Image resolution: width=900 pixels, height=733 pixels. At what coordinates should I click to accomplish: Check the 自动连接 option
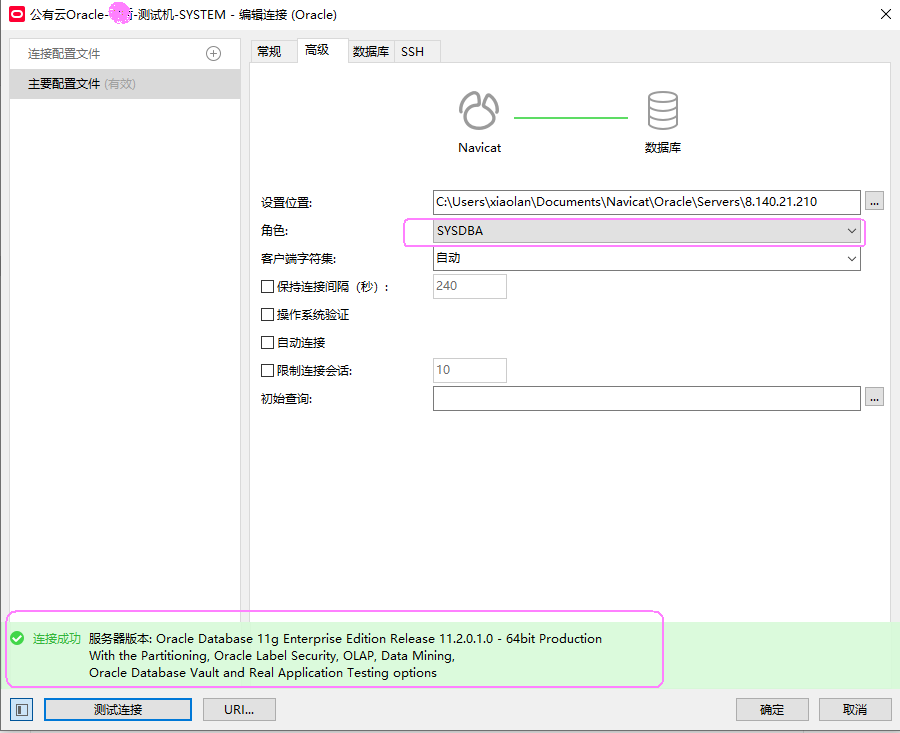pyautogui.click(x=267, y=341)
